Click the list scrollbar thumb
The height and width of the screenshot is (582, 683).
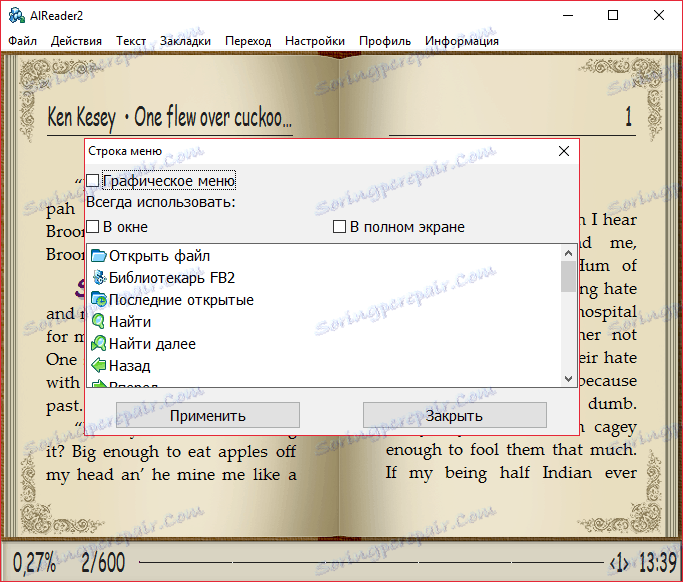point(568,276)
